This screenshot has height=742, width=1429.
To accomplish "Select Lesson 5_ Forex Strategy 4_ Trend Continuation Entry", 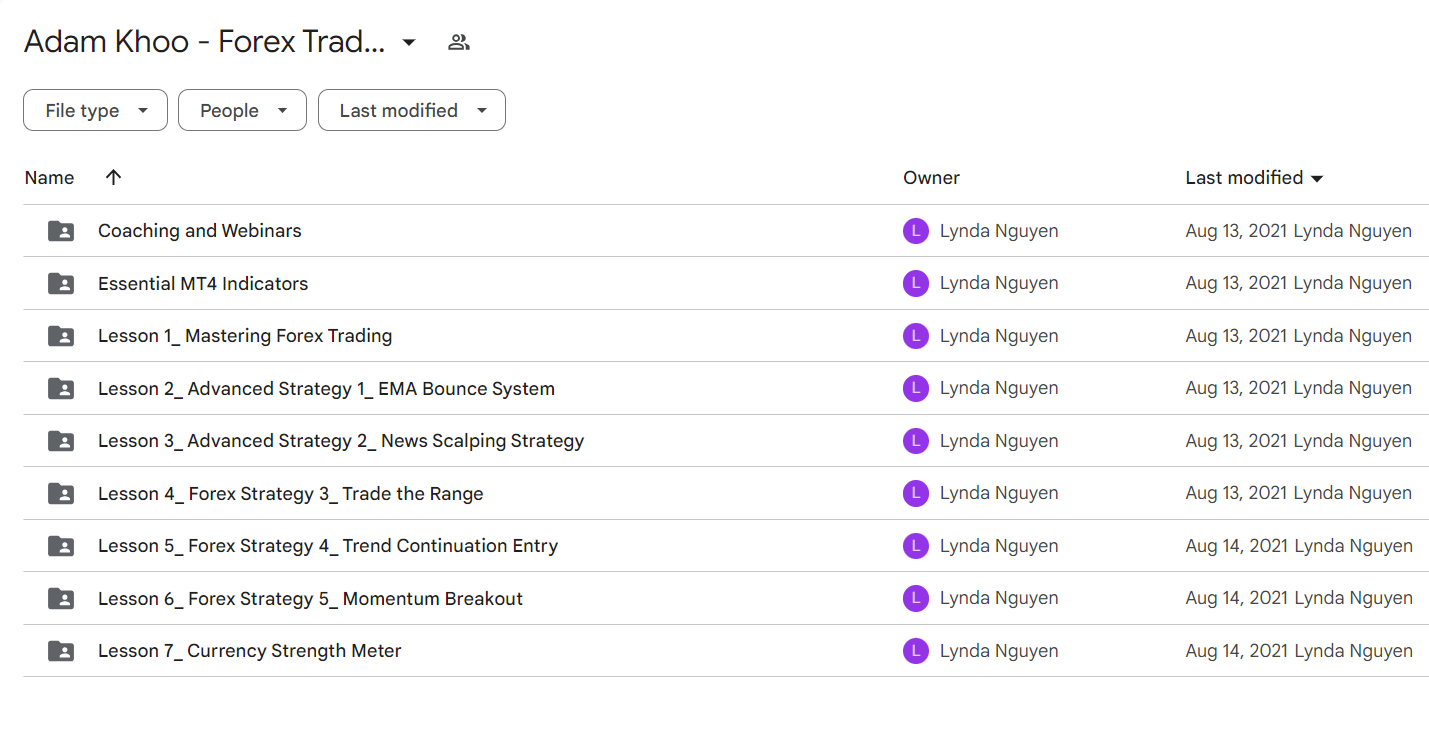I will pyautogui.click(x=328, y=546).
